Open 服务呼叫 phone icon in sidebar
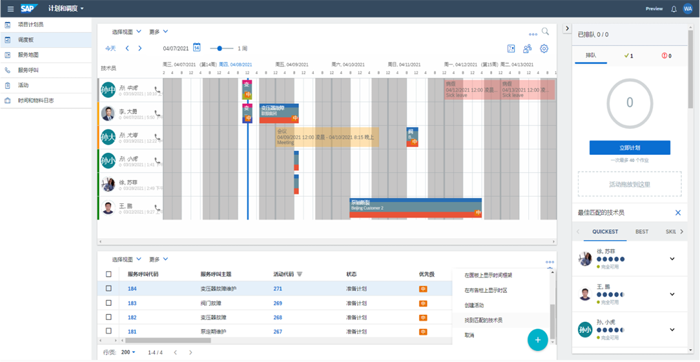Viewport: 700px width, 362px height. tap(8, 70)
